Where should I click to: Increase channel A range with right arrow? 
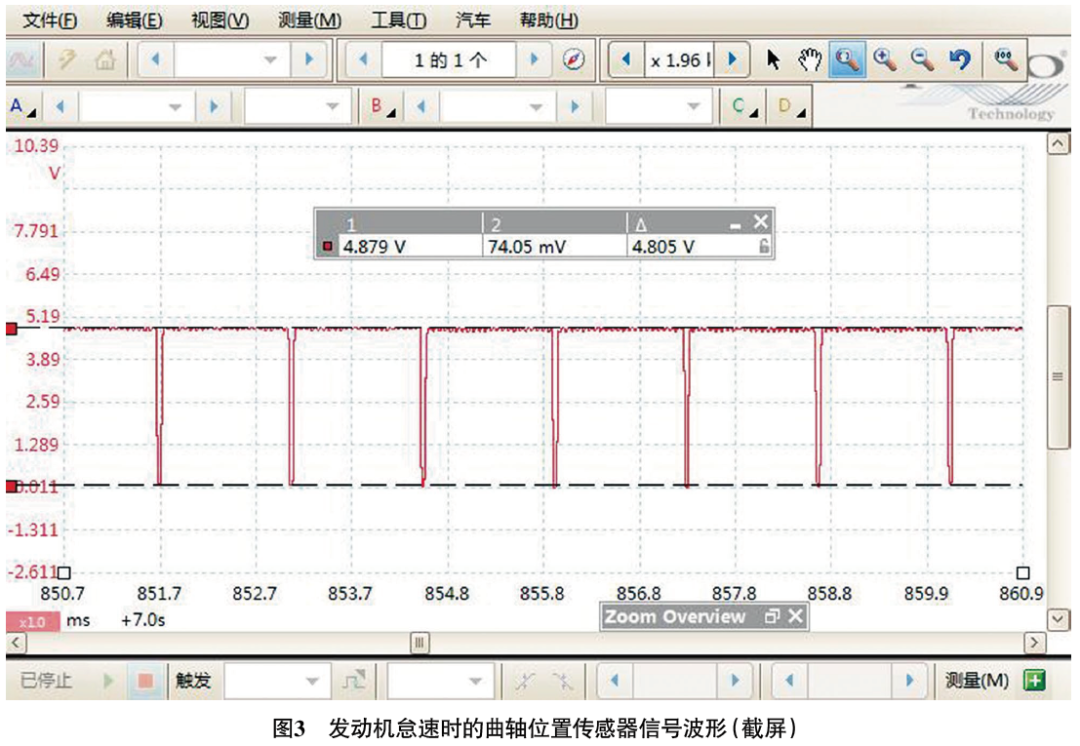[x=214, y=107]
